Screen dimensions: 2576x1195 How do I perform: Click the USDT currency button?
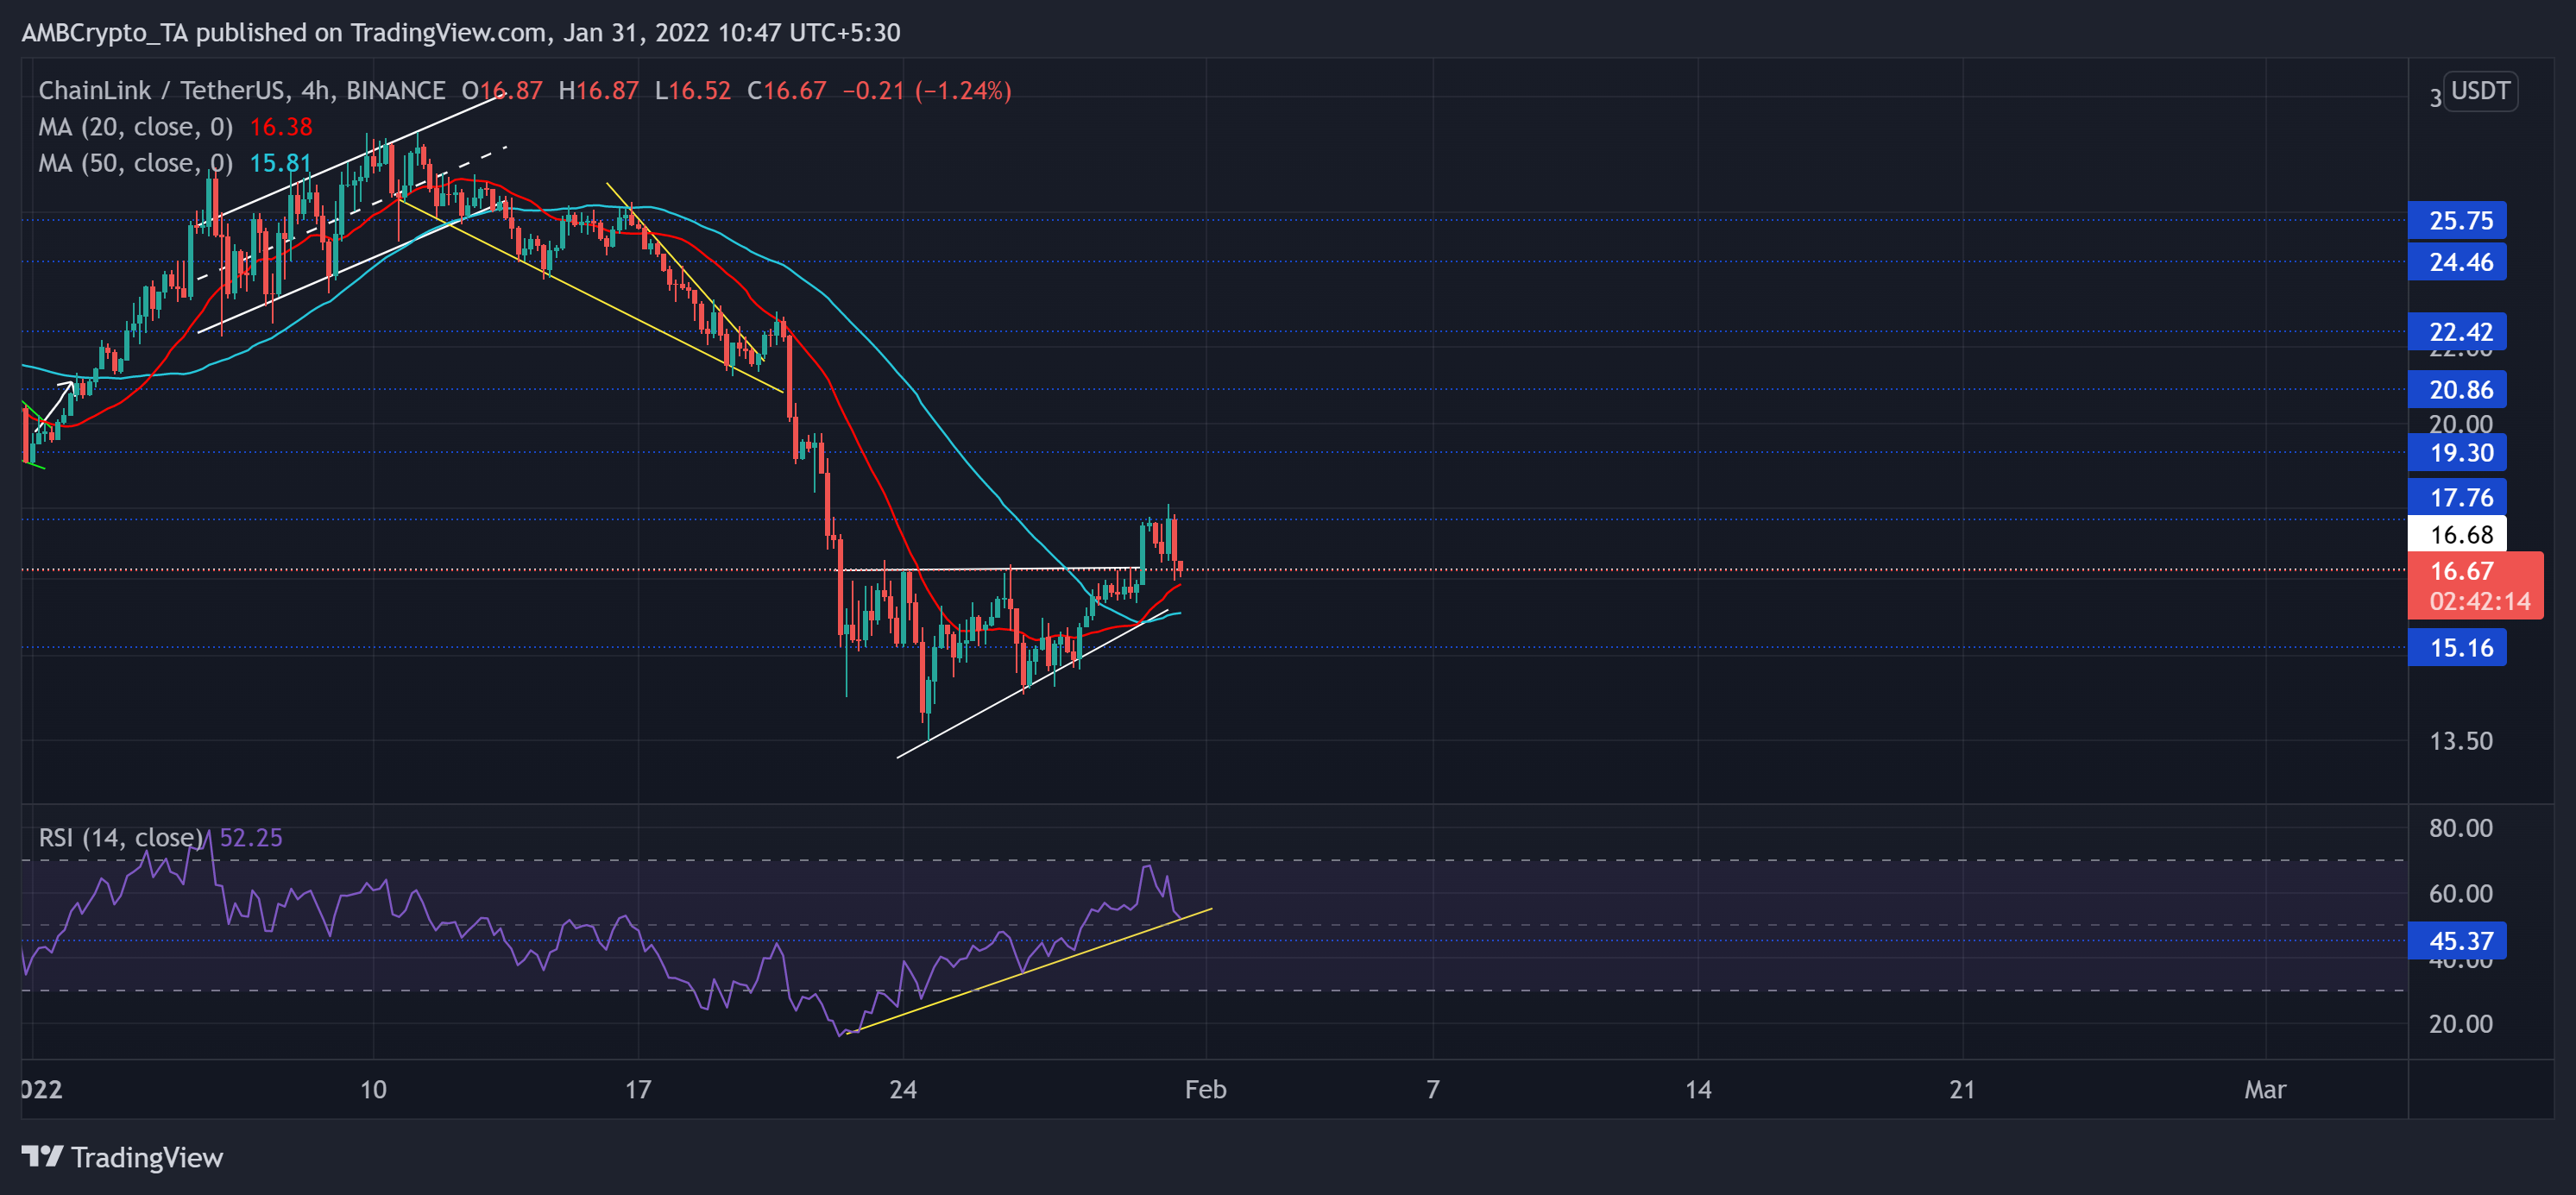tap(2480, 91)
